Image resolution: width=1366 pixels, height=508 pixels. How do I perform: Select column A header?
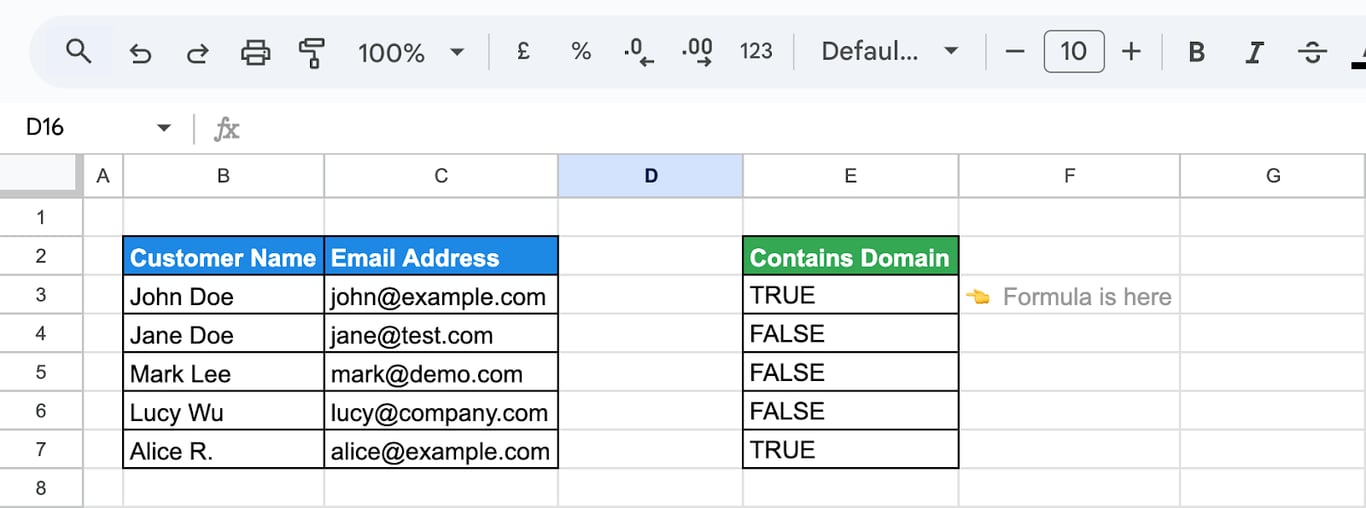tap(102, 176)
